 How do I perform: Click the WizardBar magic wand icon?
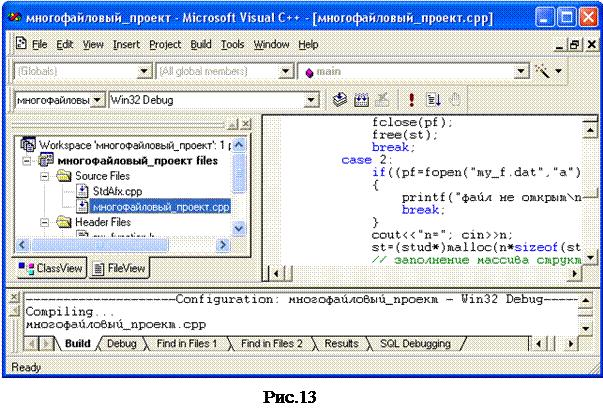click(542, 71)
